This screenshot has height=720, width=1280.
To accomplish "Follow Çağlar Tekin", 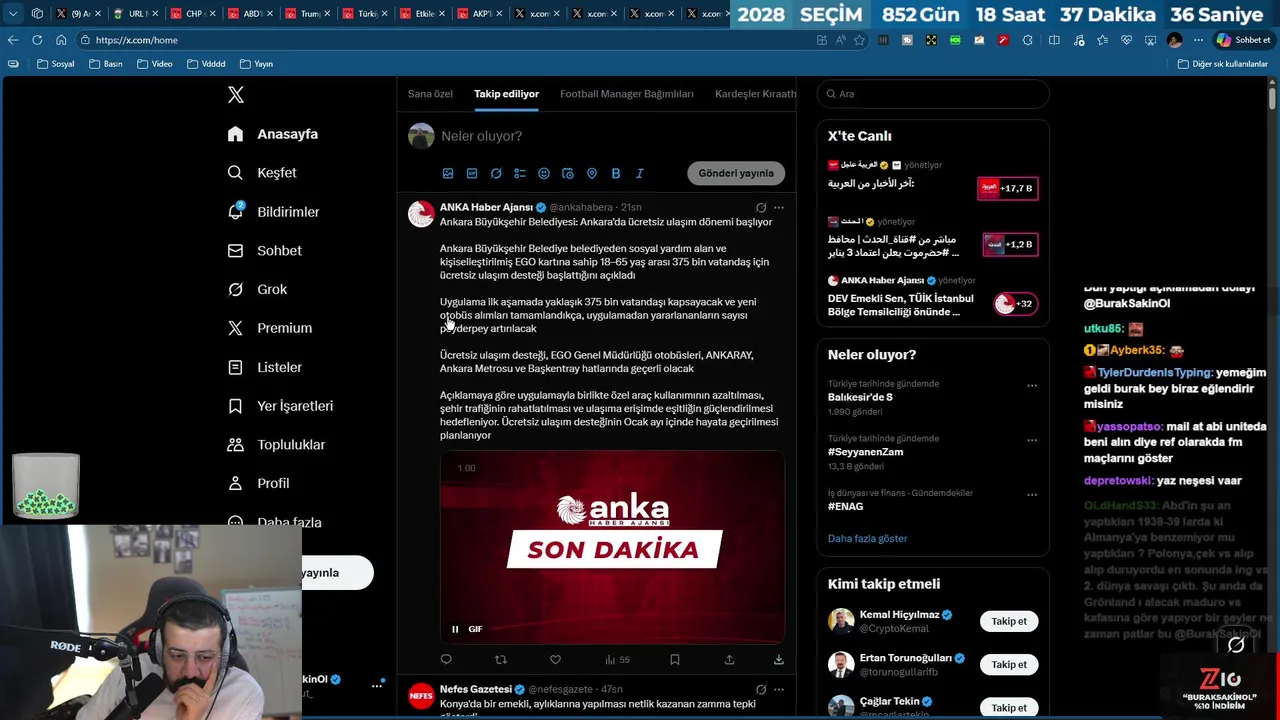I will point(1009,707).
